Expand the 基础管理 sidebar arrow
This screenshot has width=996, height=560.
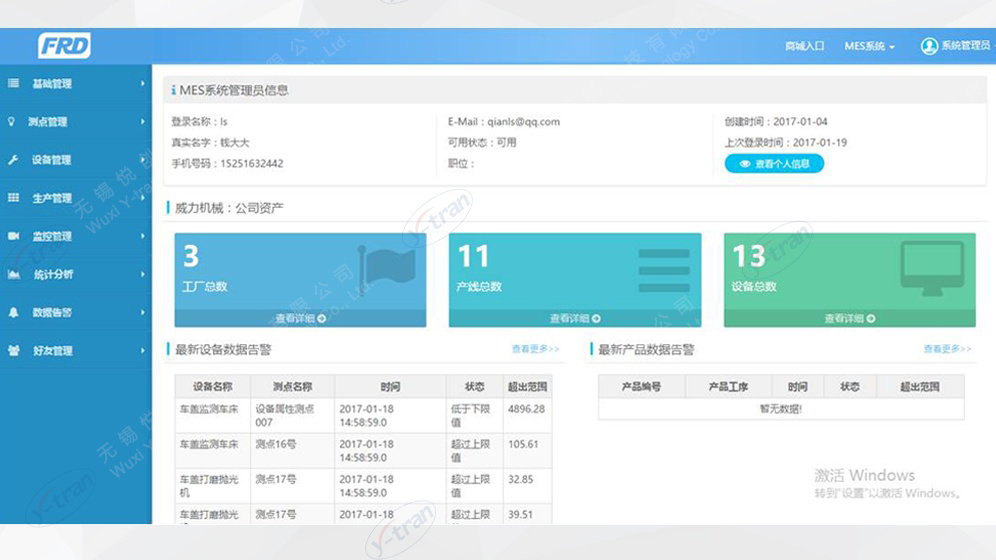coord(143,84)
